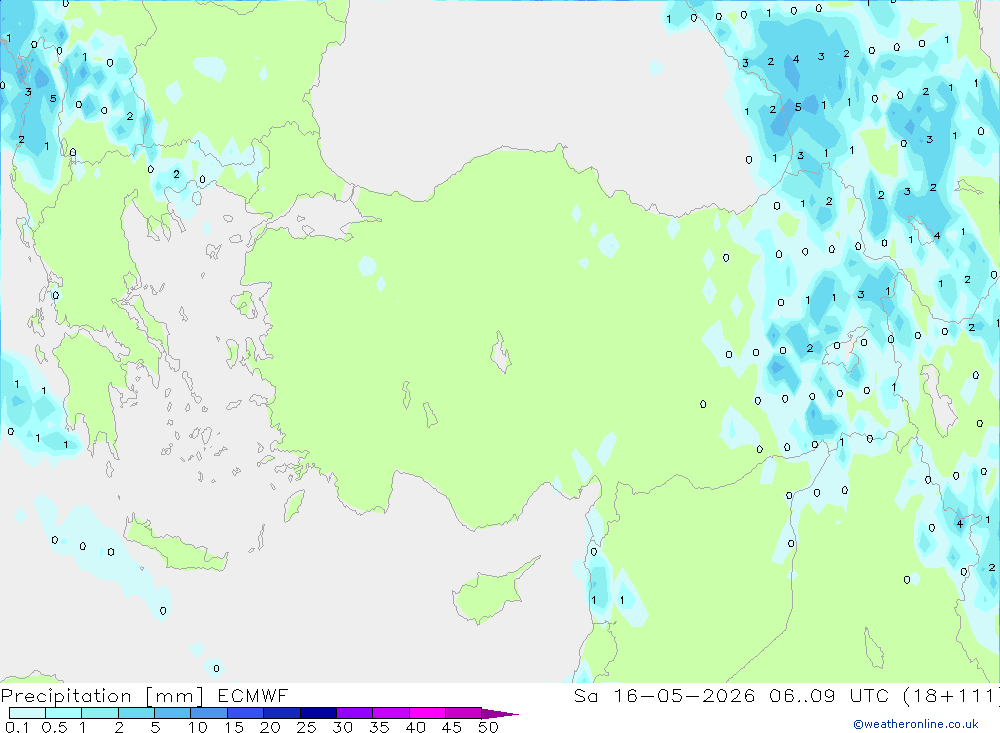The image size is (1000, 733).
Task: Select the 25–30 mm navy legend swatch
Action: [318, 713]
